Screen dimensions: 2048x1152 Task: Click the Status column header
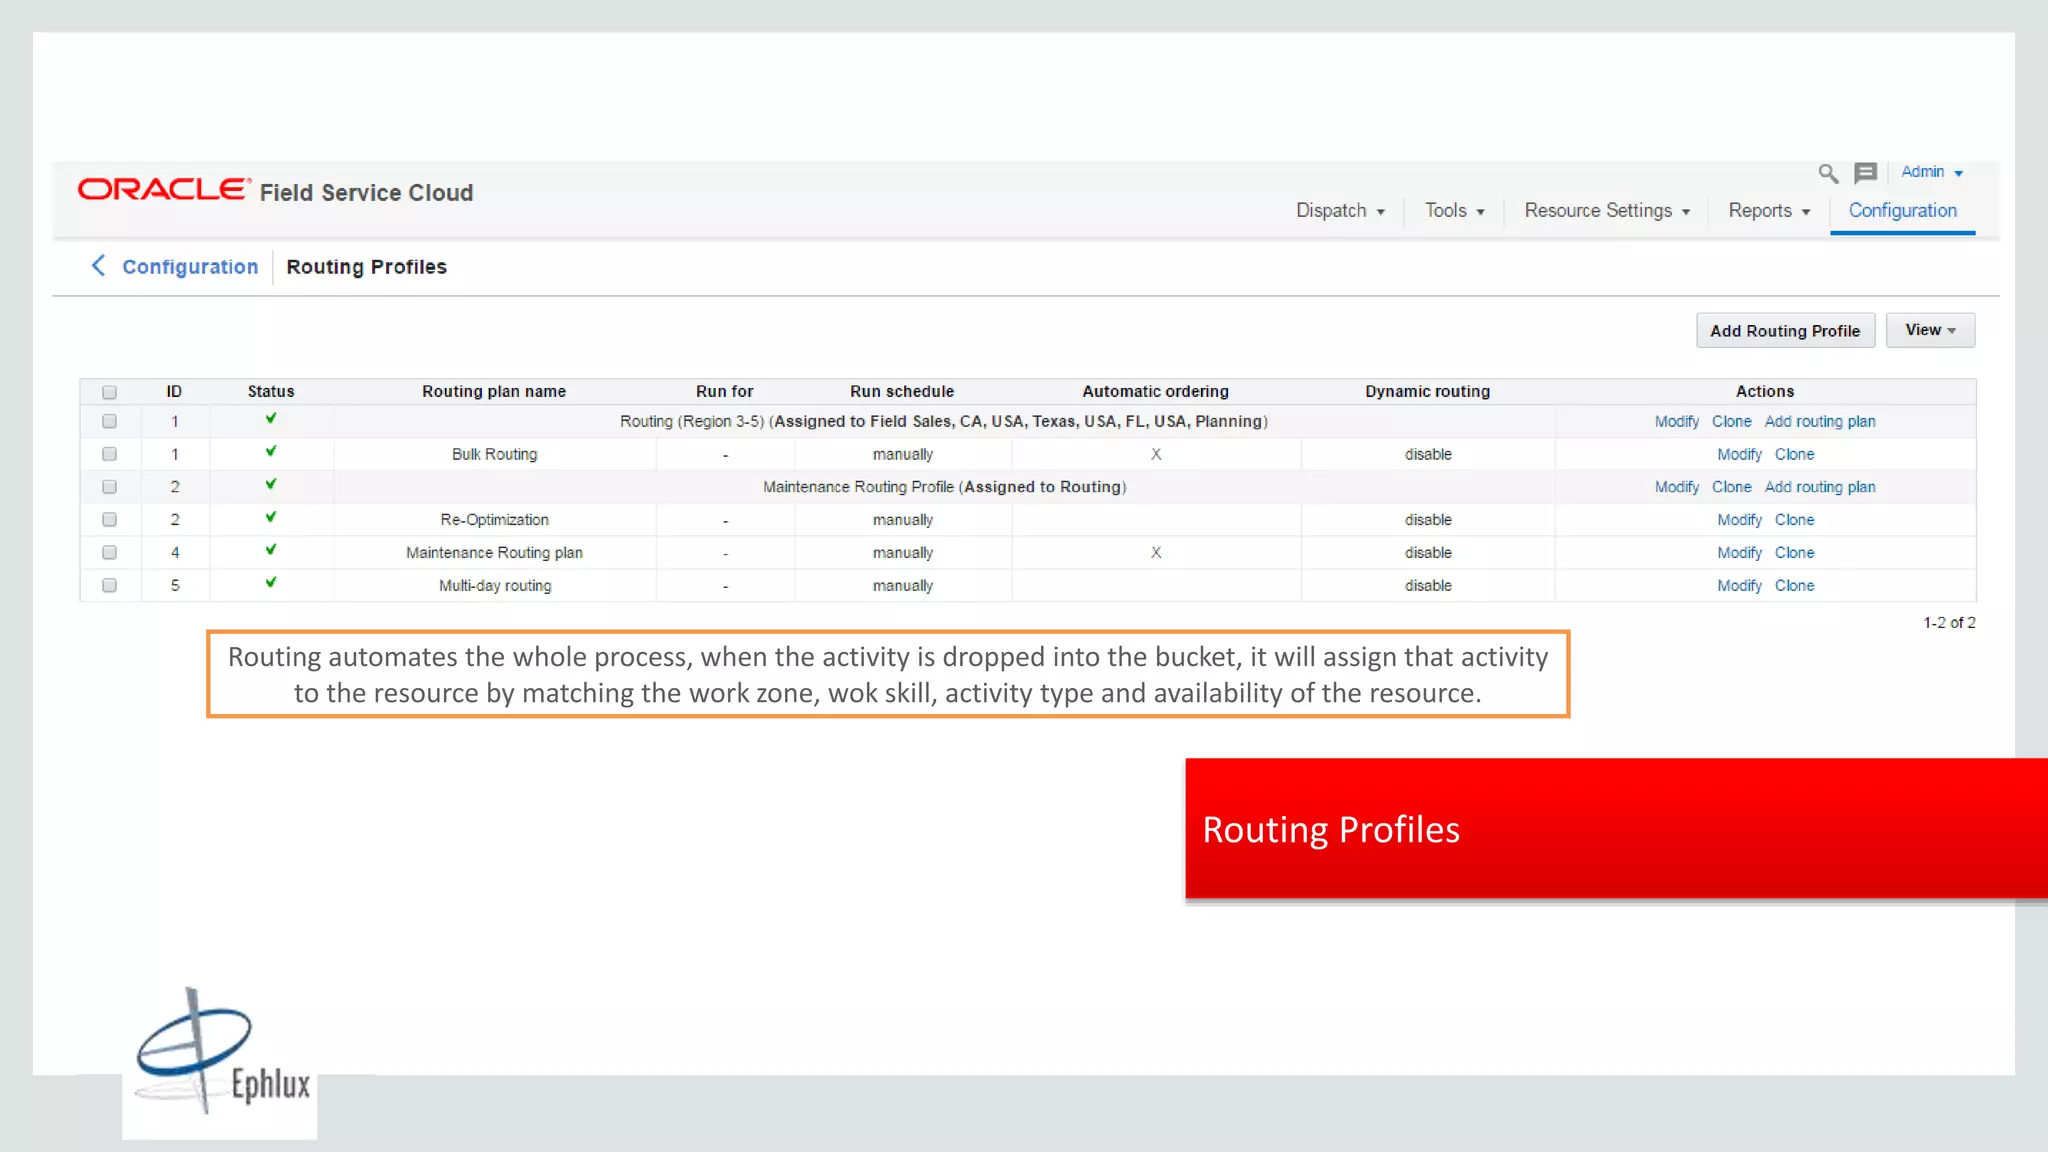[x=271, y=392]
